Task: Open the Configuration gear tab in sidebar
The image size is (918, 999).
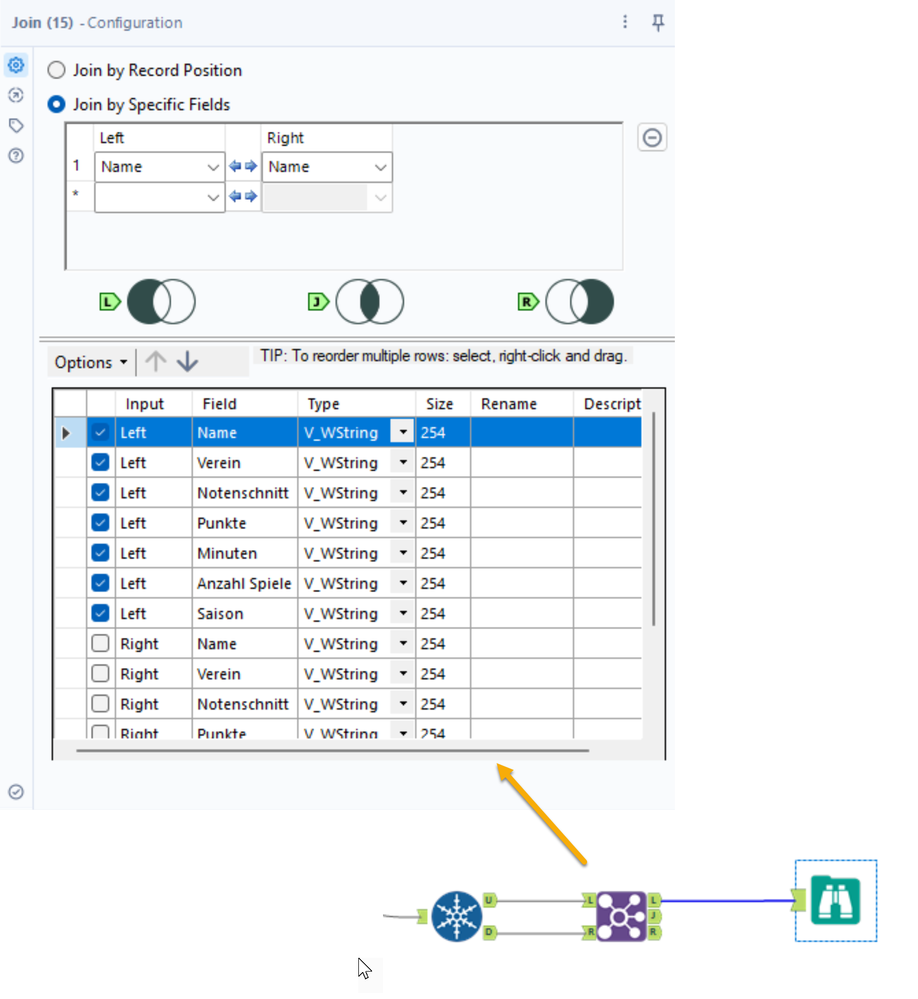Action: (16, 65)
